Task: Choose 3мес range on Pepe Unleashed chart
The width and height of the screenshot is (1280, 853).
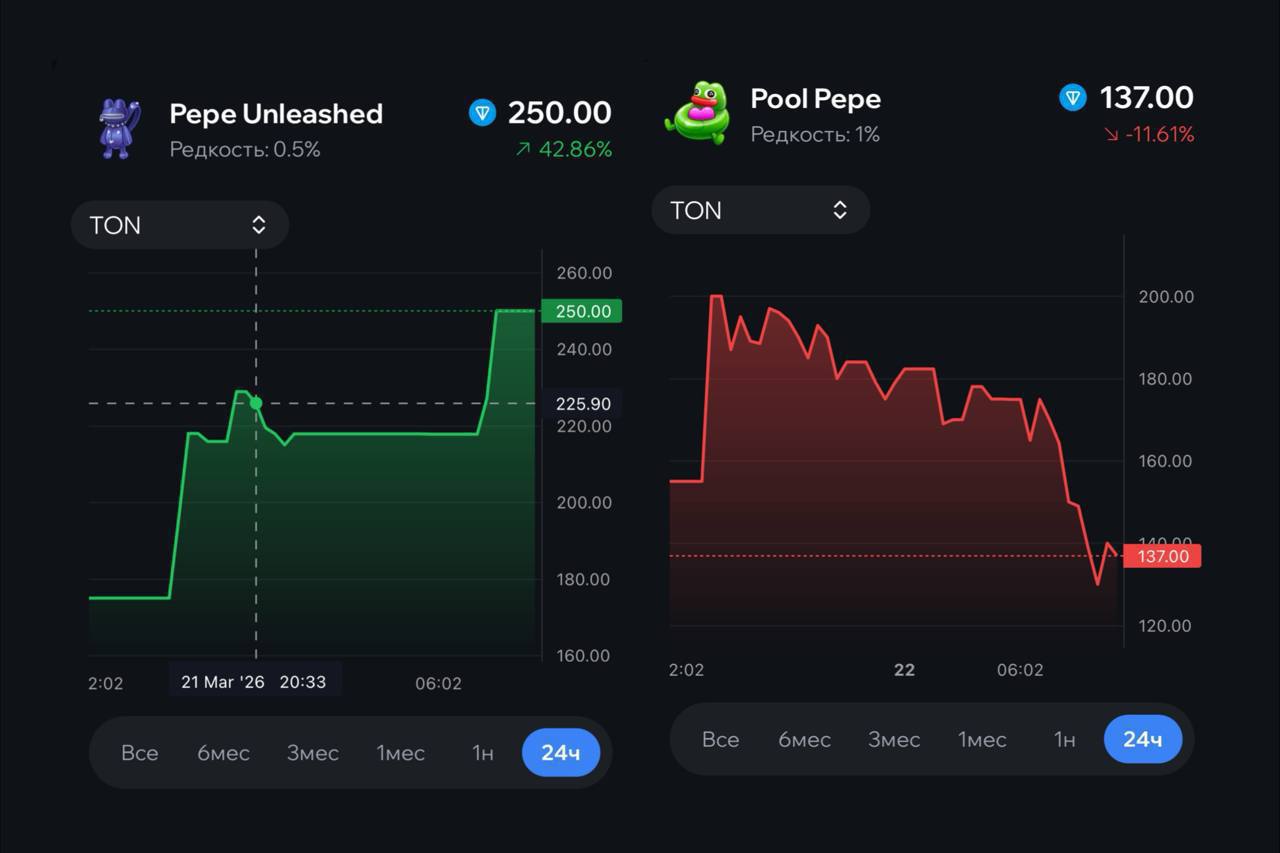Action: point(312,753)
